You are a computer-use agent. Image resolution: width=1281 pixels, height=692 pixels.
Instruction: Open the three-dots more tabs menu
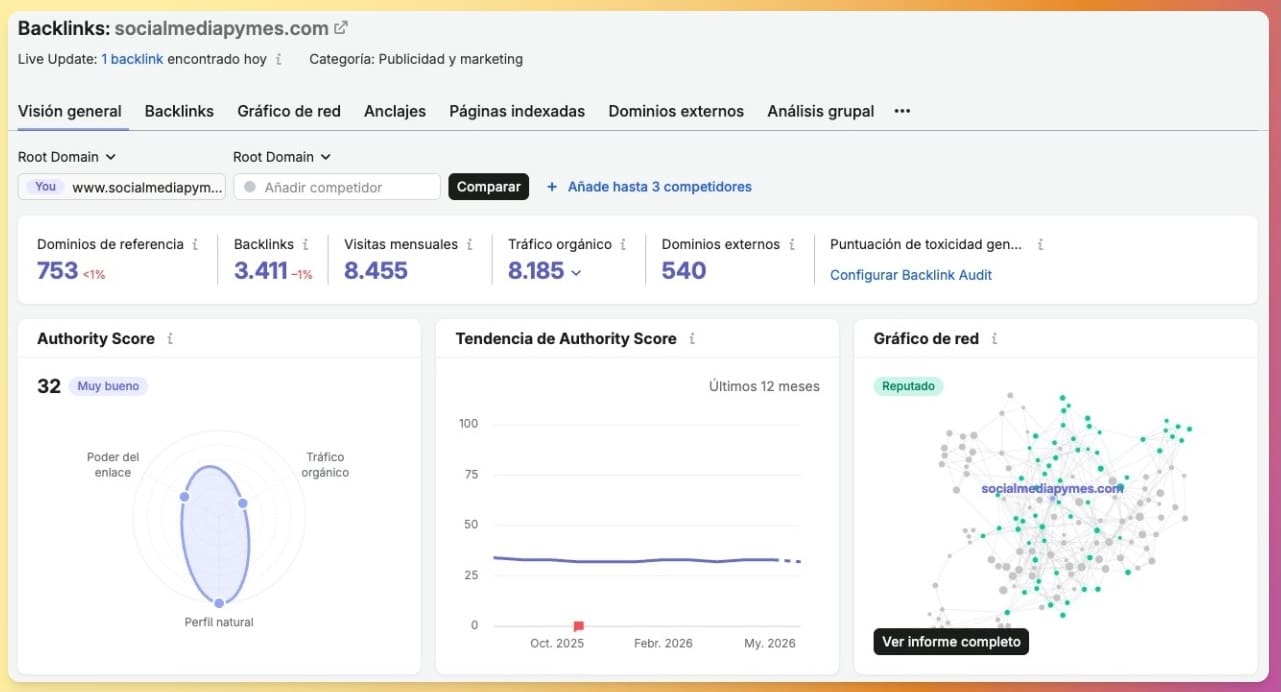pyautogui.click(x=902, y=111)
